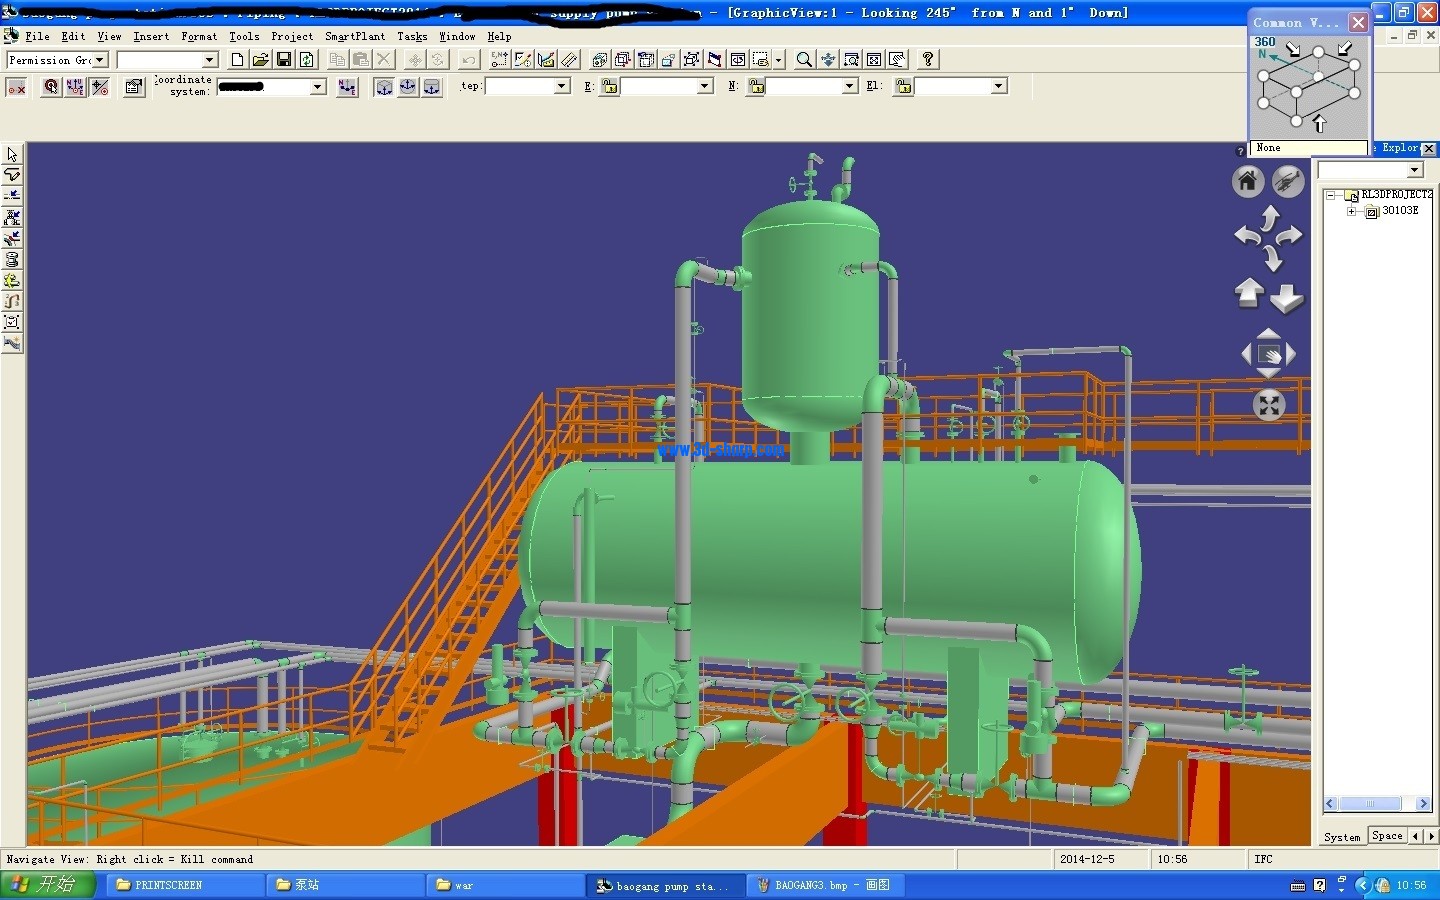Click the Zoom Area icon
Image resolution: width=1440 pixels, height=900 pixels.
(851, 60)
